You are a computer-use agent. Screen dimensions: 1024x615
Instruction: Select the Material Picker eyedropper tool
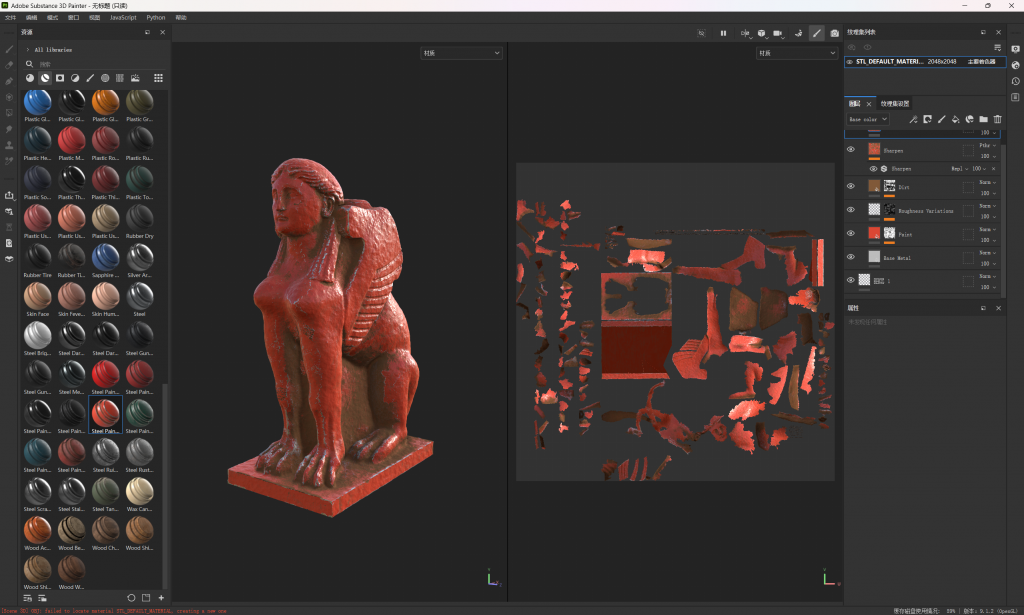coord(9,161)
